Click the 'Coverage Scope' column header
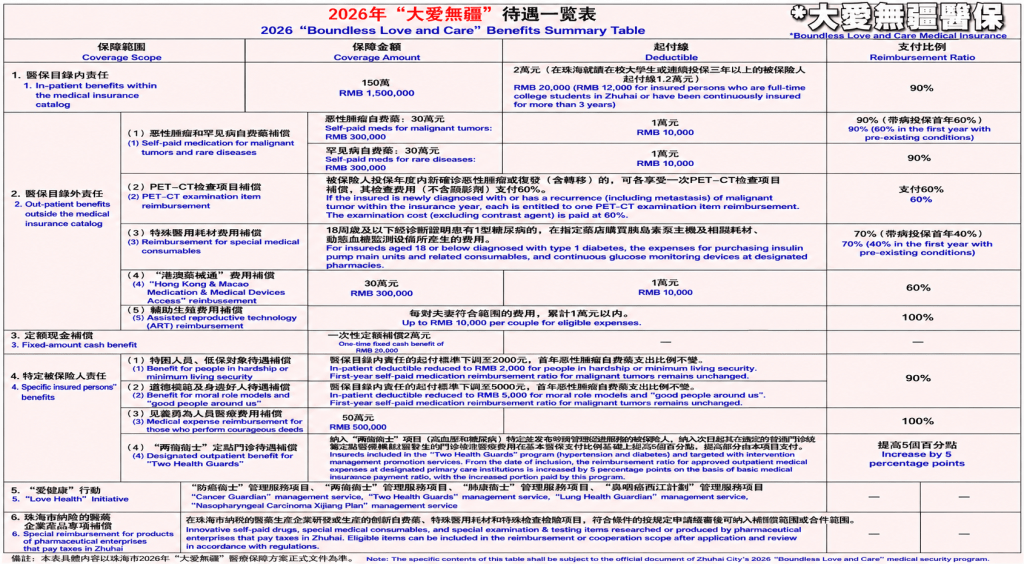This screenshot has height=564, width=1024. point(121,52)
